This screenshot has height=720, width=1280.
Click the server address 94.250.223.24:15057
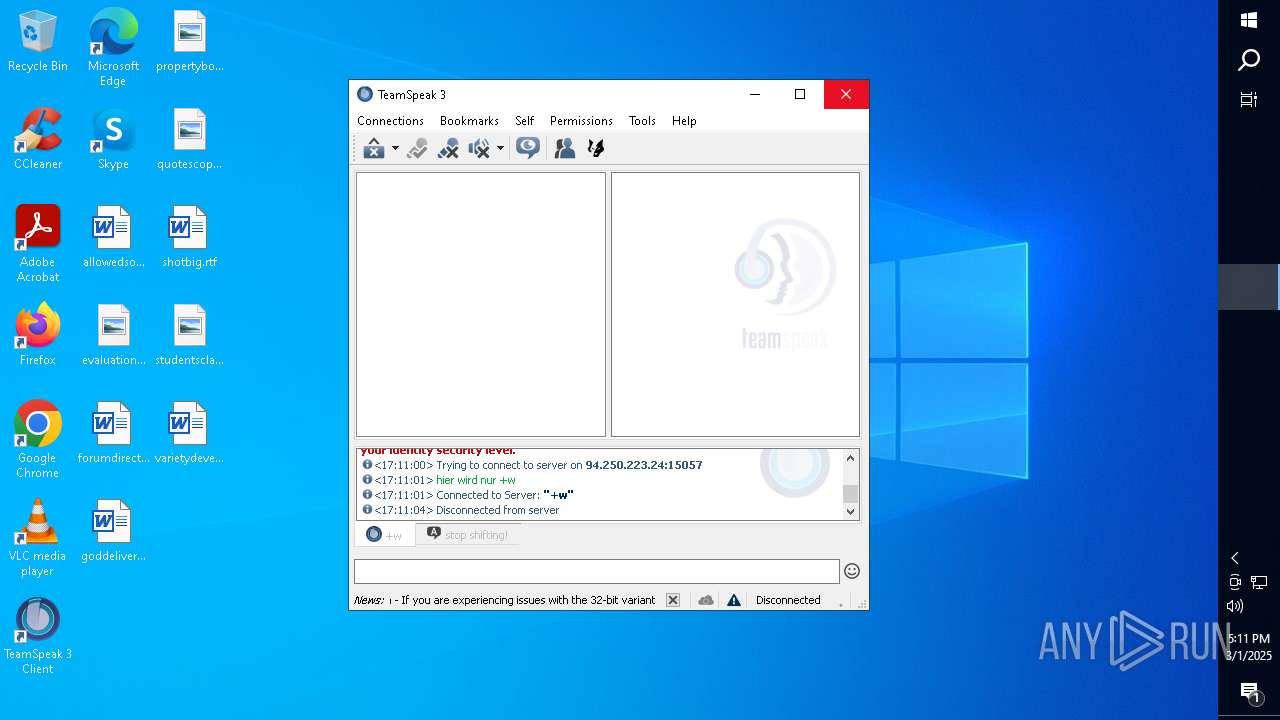tap(644, 465)
